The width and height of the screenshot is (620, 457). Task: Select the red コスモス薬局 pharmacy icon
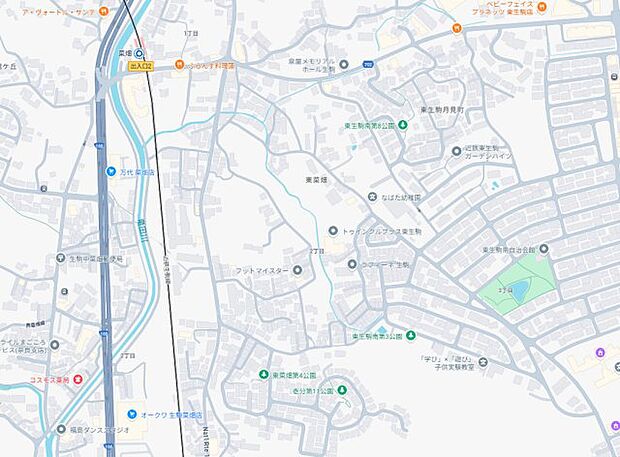tap(78, 380)
